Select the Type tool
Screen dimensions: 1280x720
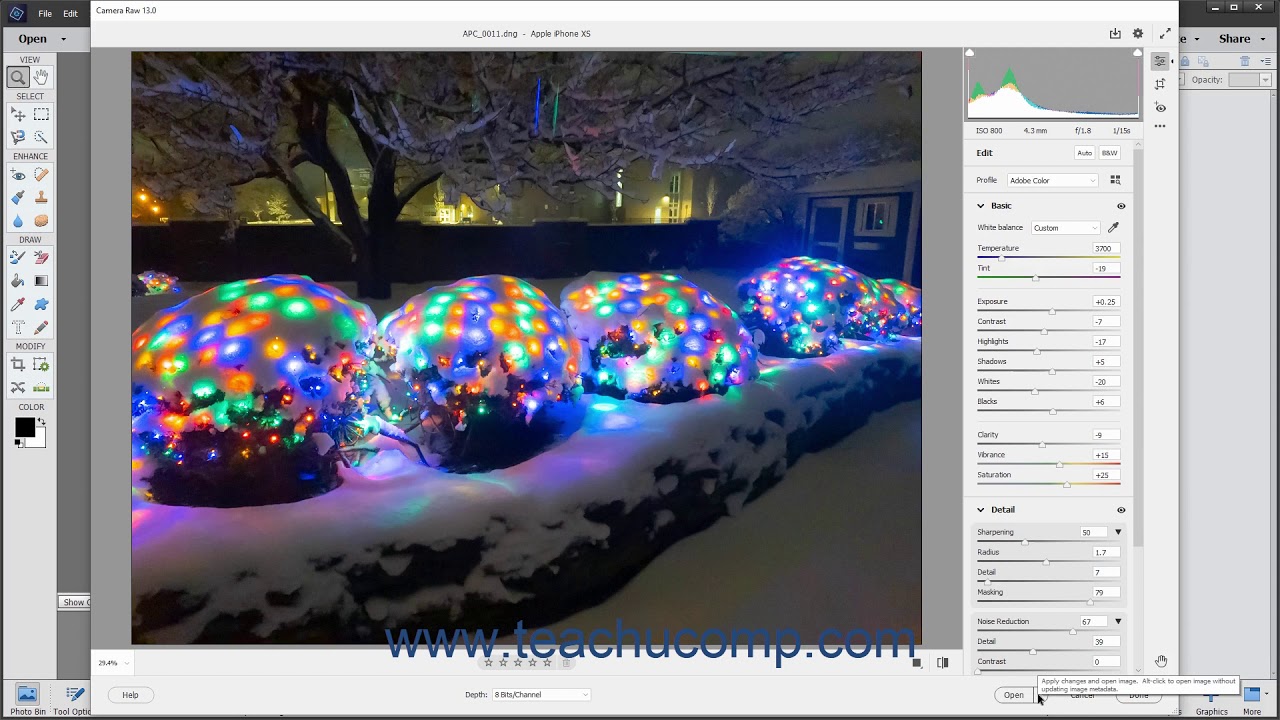click(x=18, y=327)
